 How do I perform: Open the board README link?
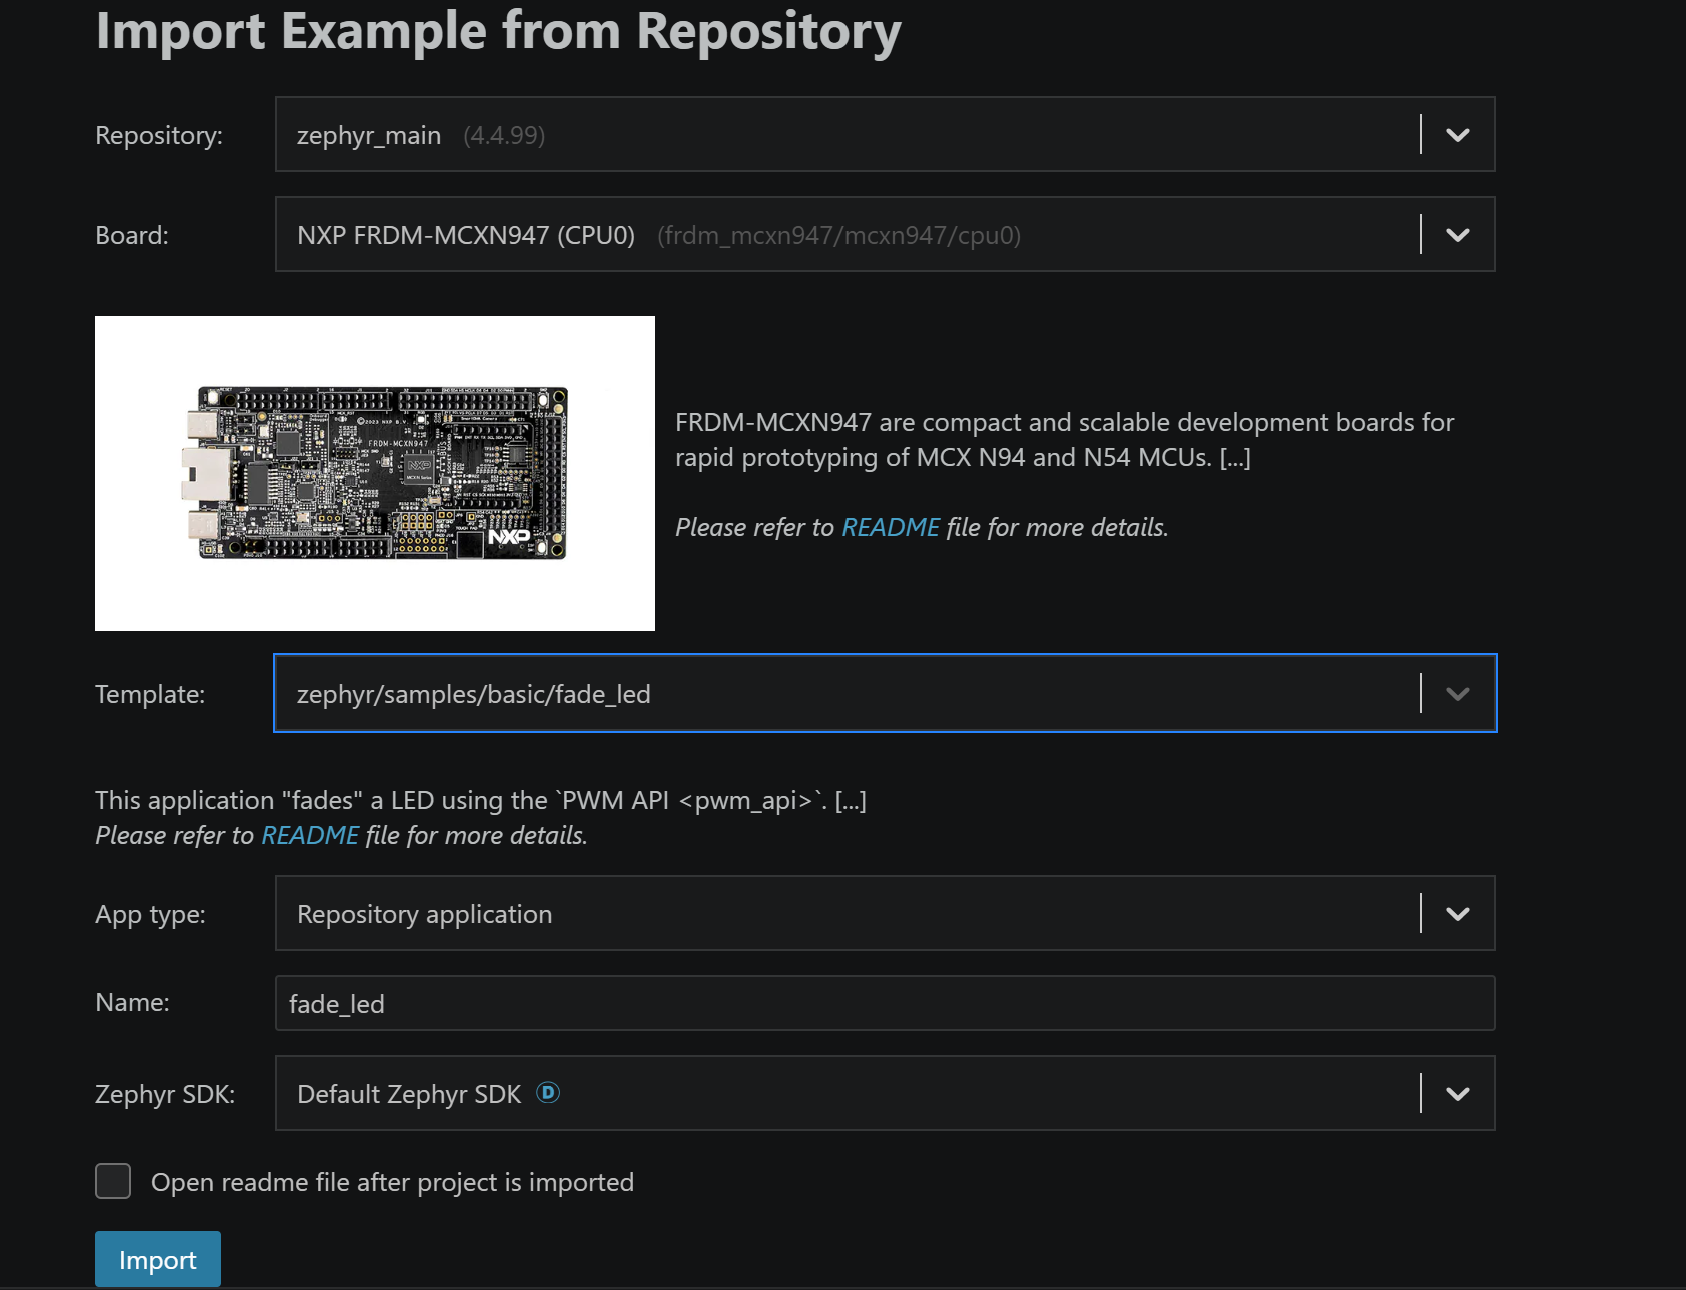890,527
